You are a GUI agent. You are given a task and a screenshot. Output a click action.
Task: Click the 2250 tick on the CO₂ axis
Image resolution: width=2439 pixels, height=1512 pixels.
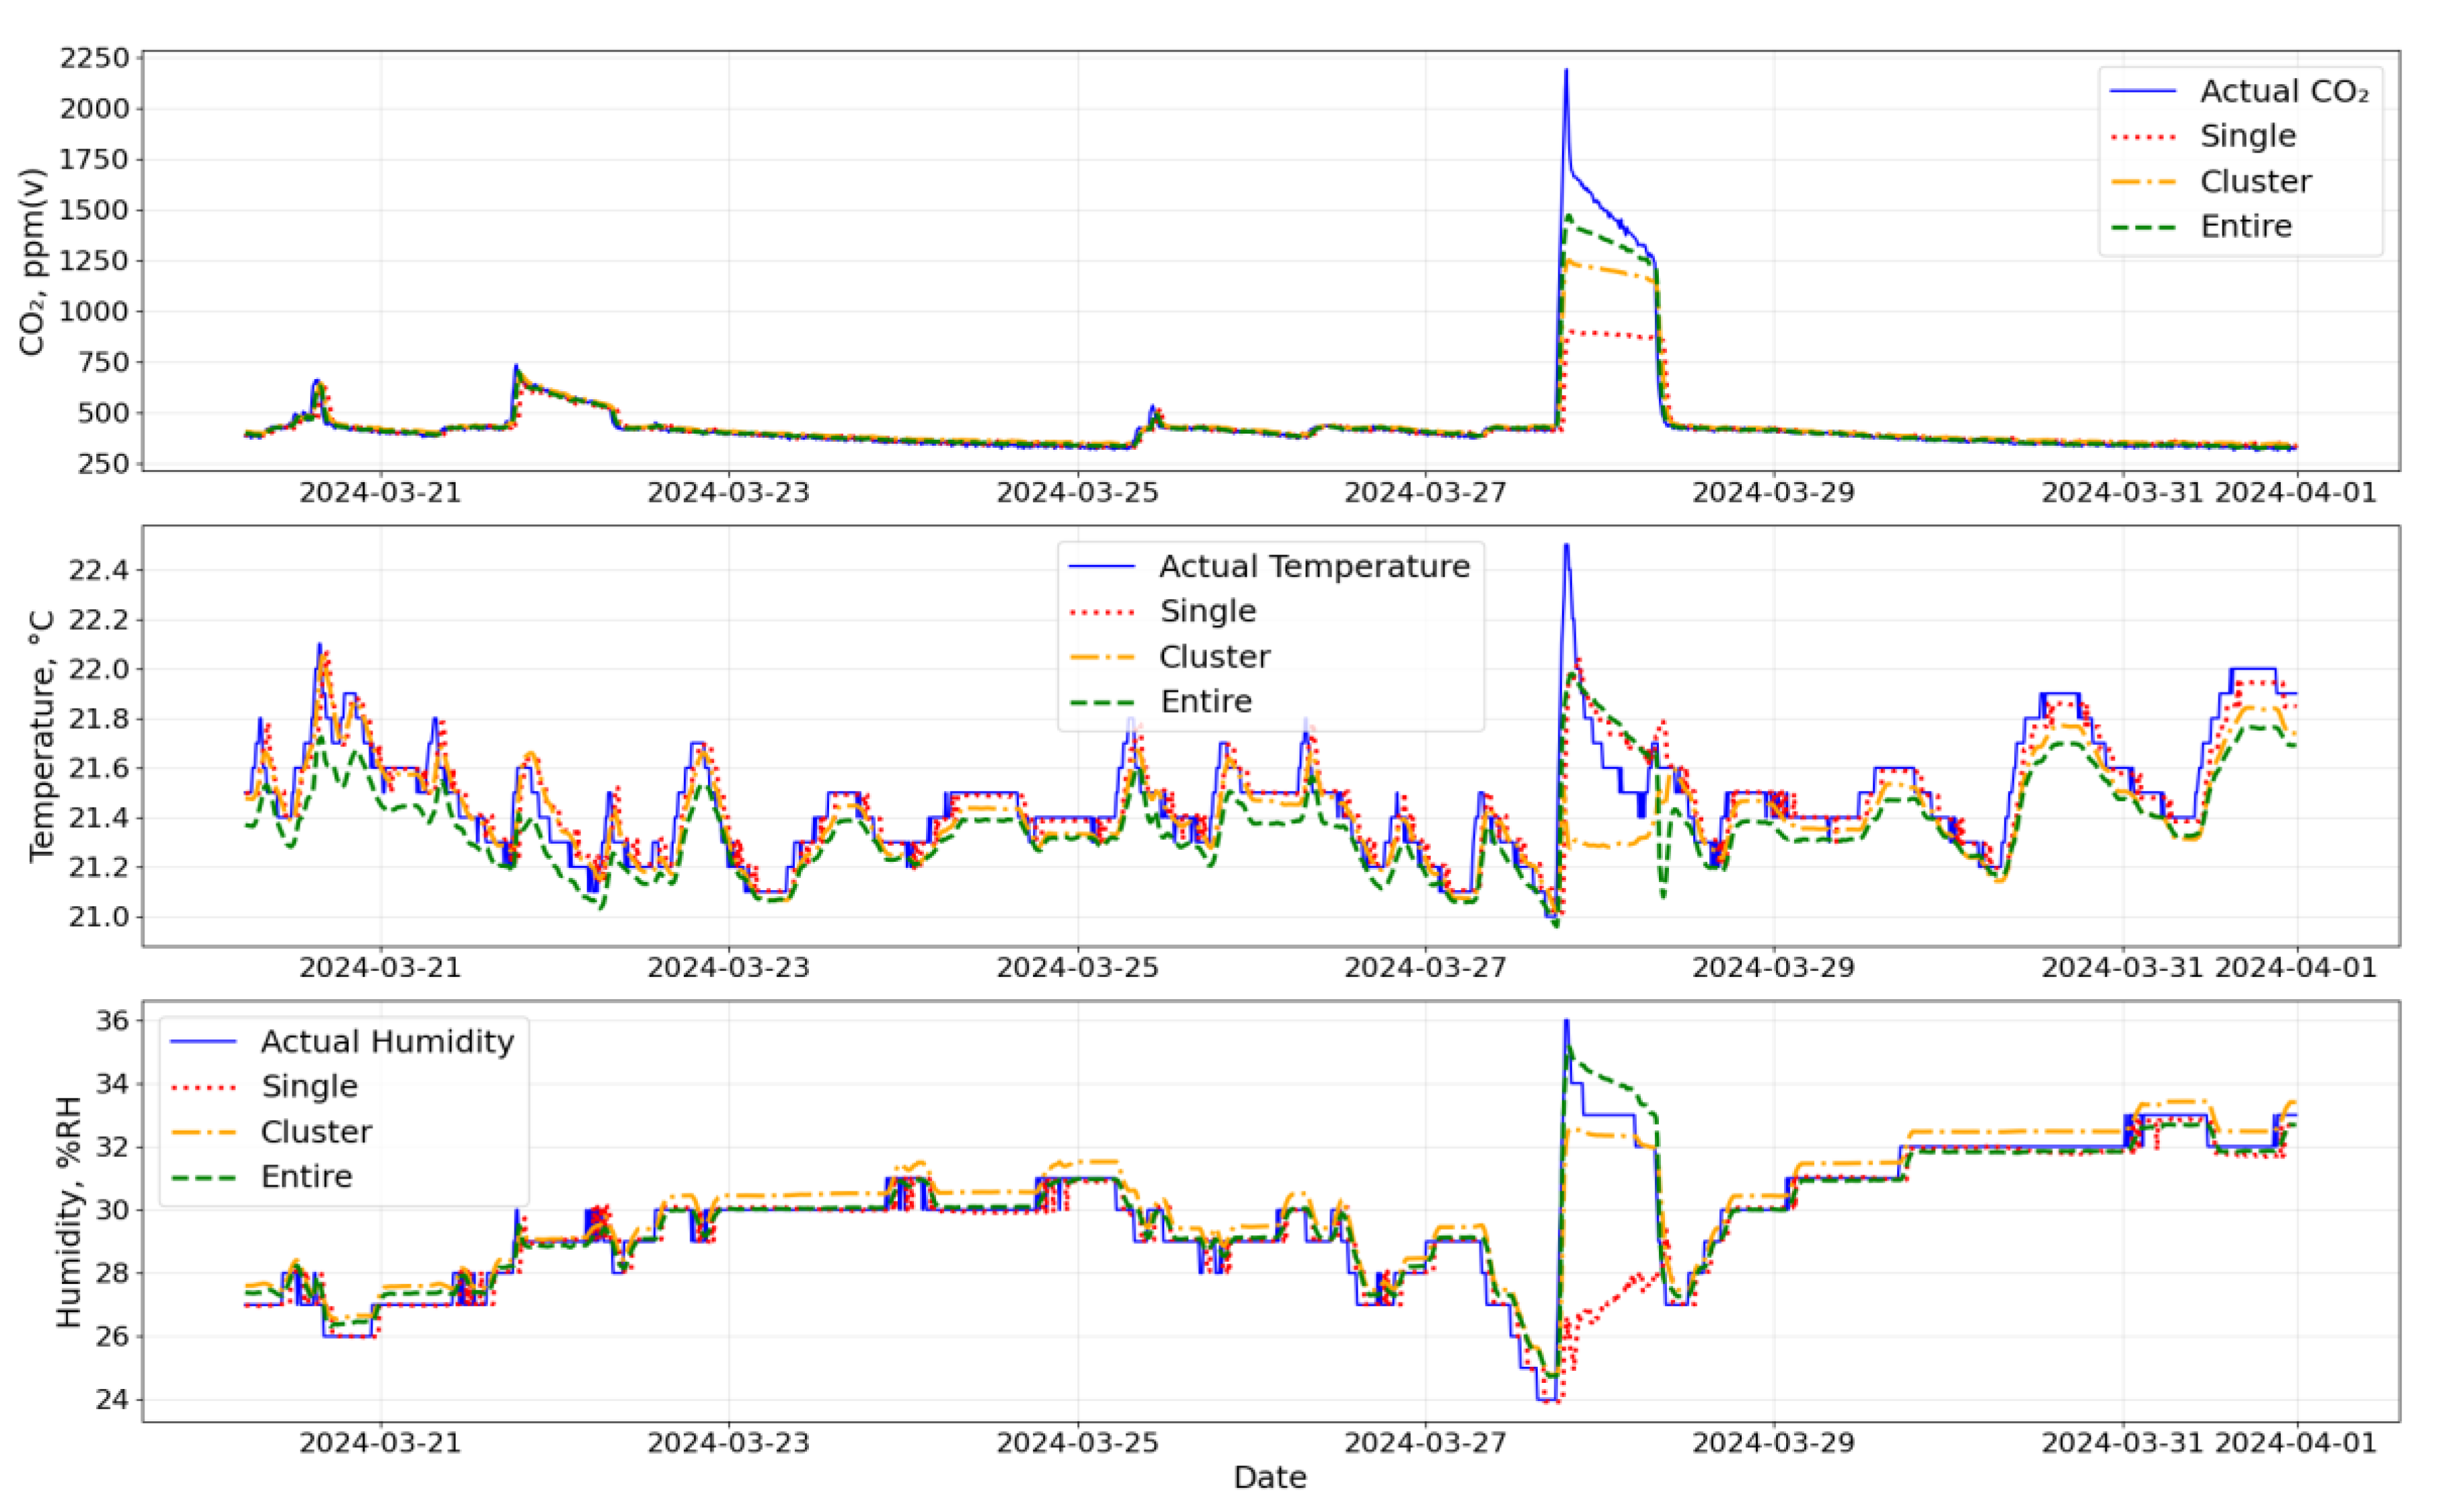[x=94, y=58]
